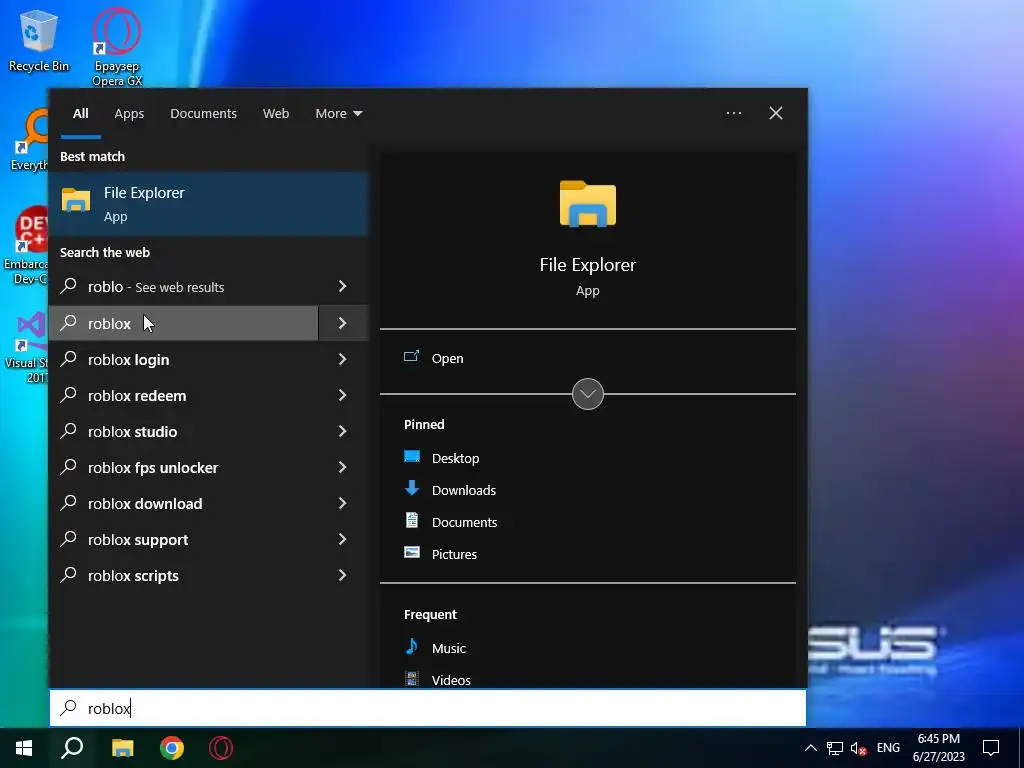Viewport: 1024px width, 768px height.
Task: Expand chevron next to 'roblox login'
Action: click(343, 359)
